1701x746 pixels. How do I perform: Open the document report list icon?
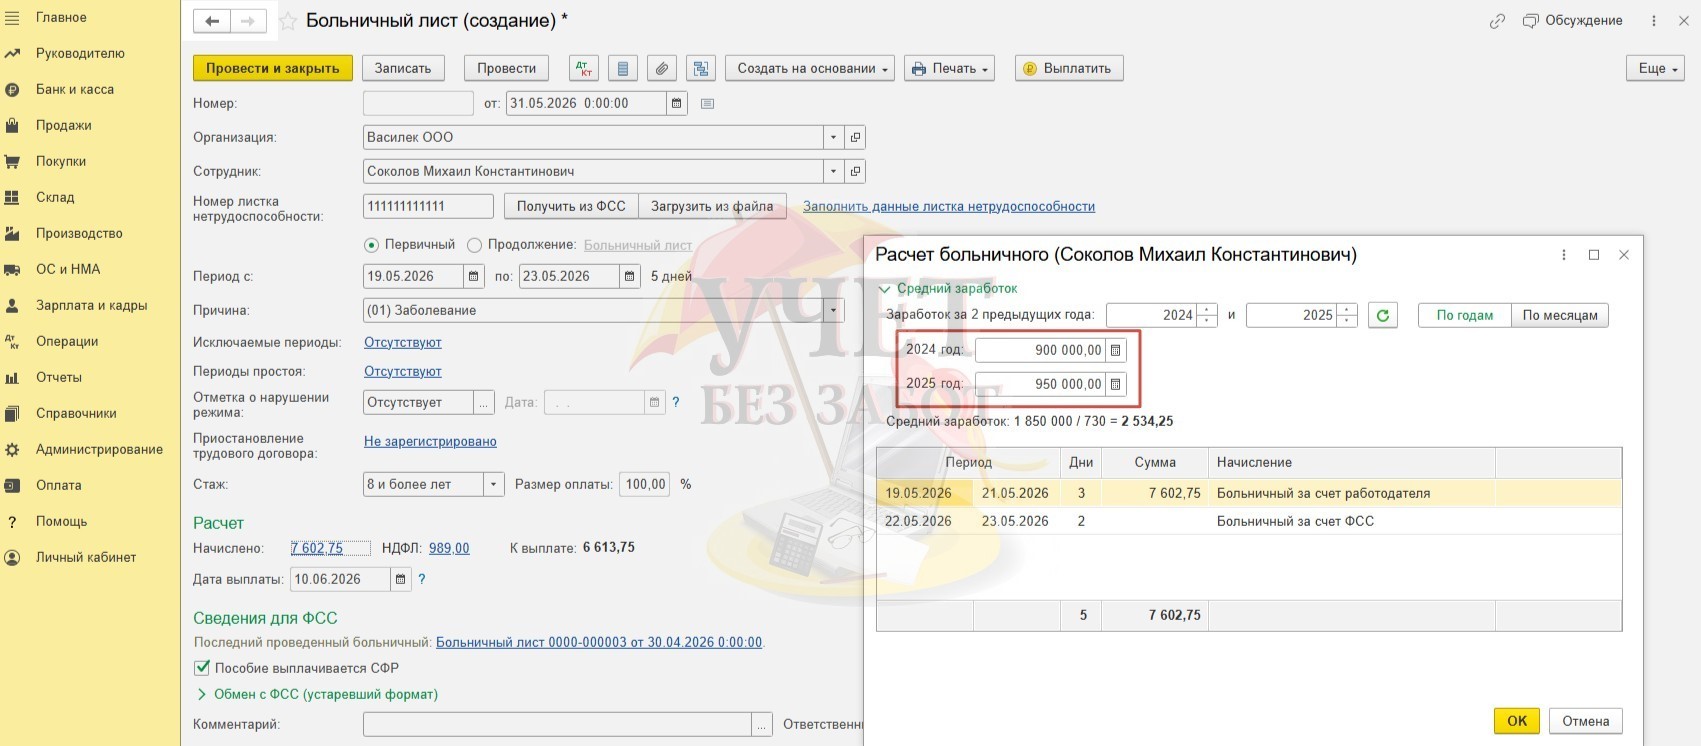[x=622, y=68]
